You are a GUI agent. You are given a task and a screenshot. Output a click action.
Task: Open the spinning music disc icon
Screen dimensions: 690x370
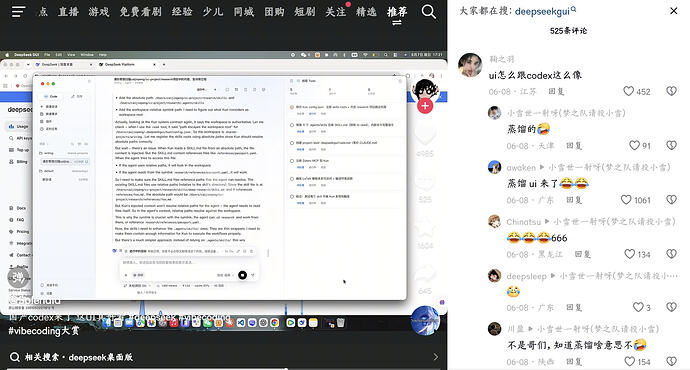click(425, 321)
